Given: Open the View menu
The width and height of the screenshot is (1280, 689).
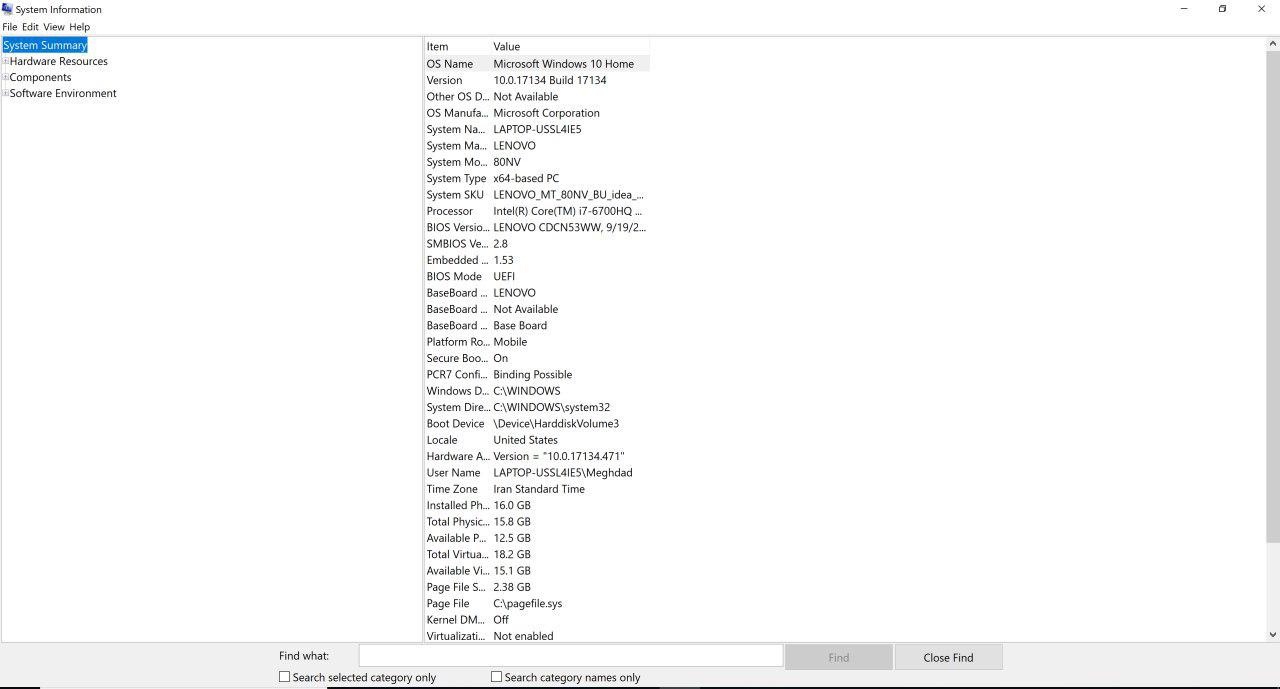Looking at the screenshot, I should point(54,27).
